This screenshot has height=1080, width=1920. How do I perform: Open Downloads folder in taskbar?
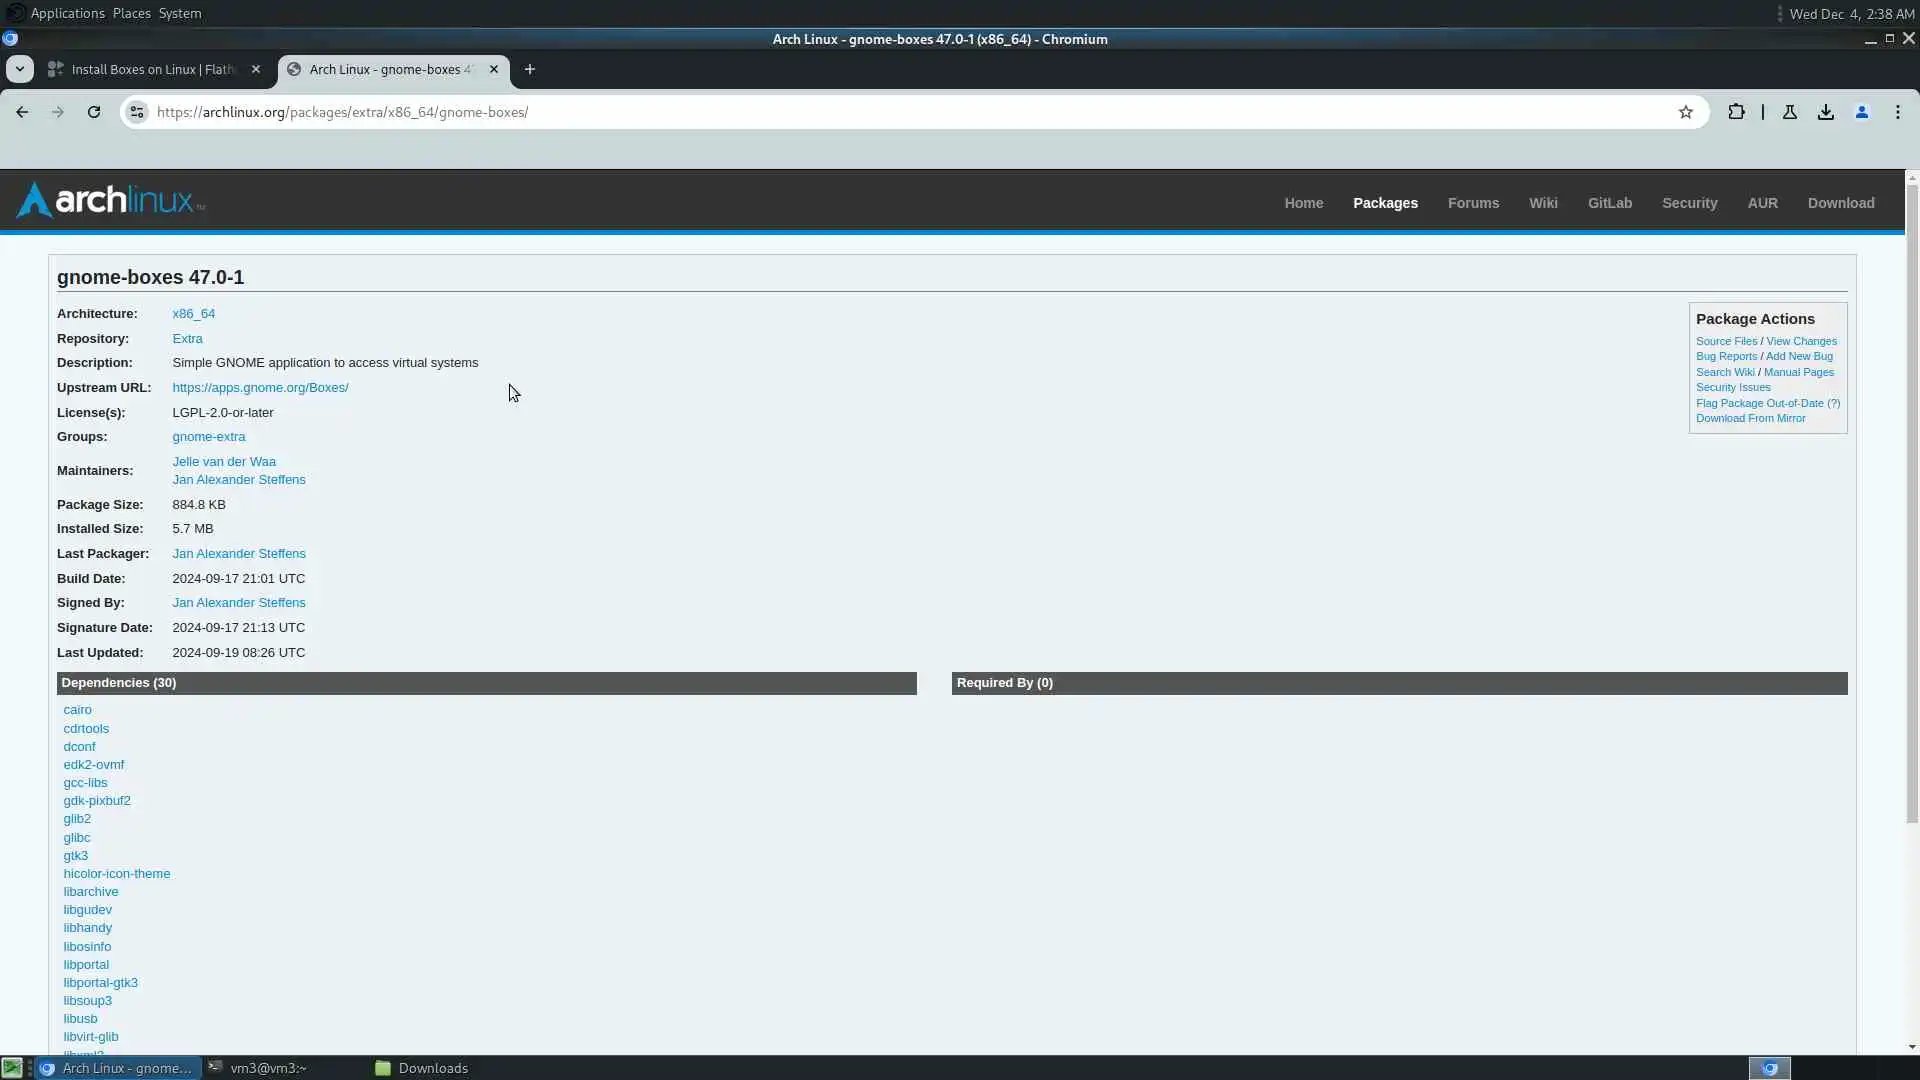click(422, 1068)
